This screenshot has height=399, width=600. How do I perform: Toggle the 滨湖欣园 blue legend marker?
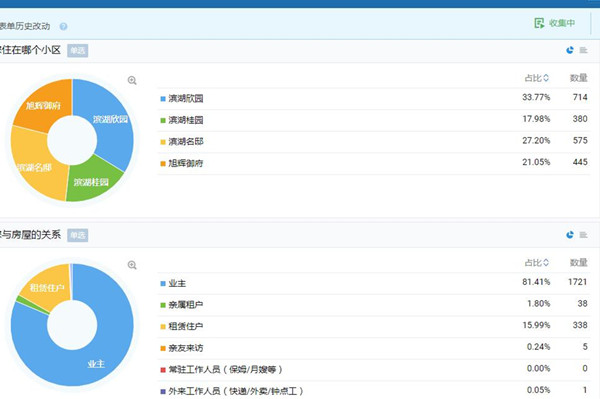pyautogui.click(x=163, y=99)
